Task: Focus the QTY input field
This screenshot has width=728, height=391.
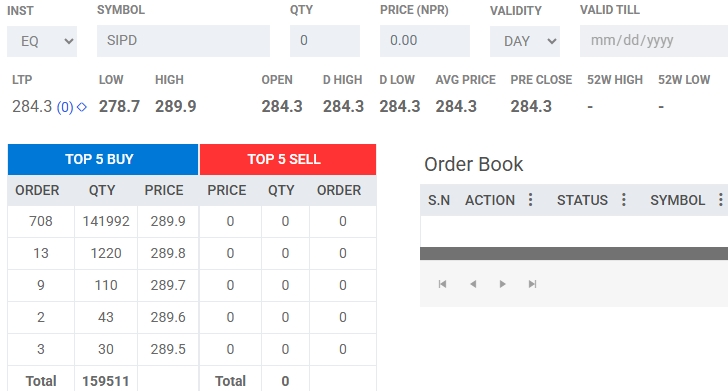Action: [x=325, y=41]
